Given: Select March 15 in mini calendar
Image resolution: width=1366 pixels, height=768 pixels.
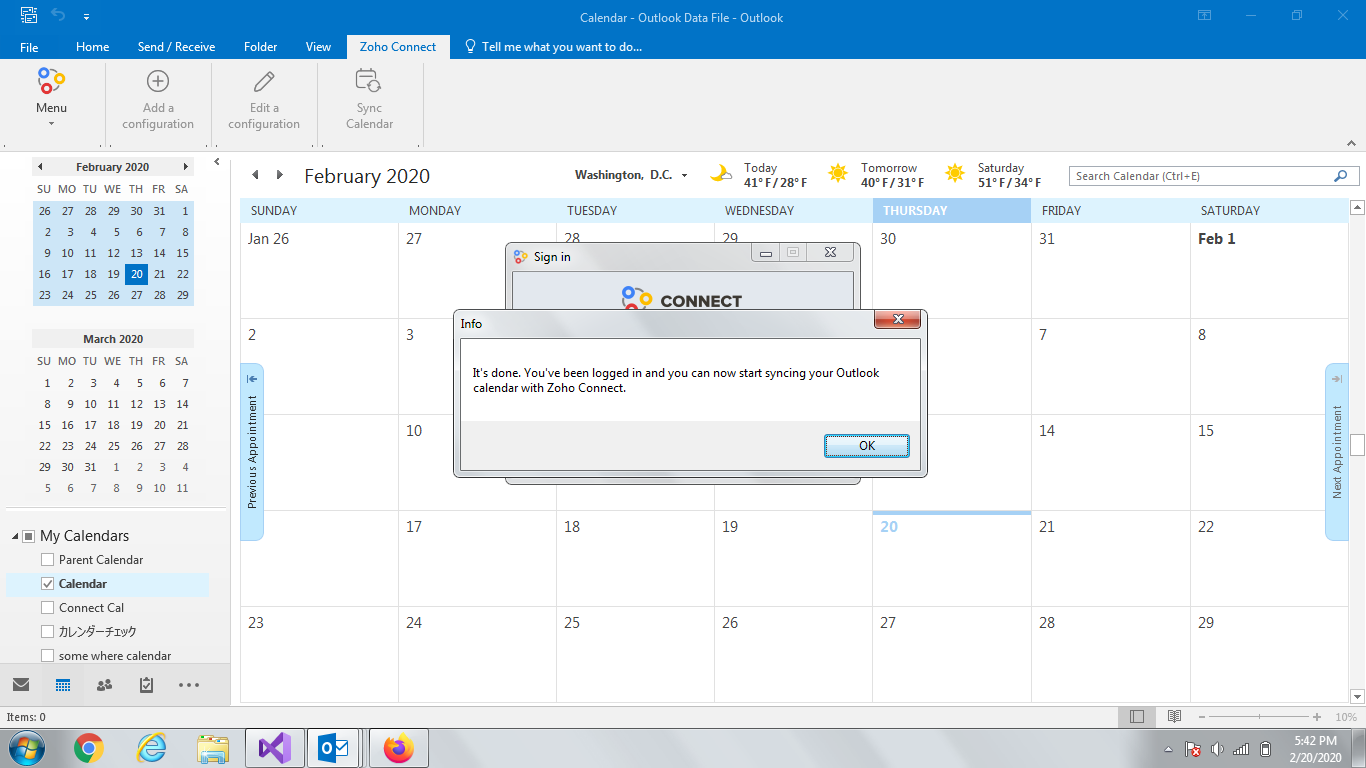Looking at the screenshot, I should (44, 425).
